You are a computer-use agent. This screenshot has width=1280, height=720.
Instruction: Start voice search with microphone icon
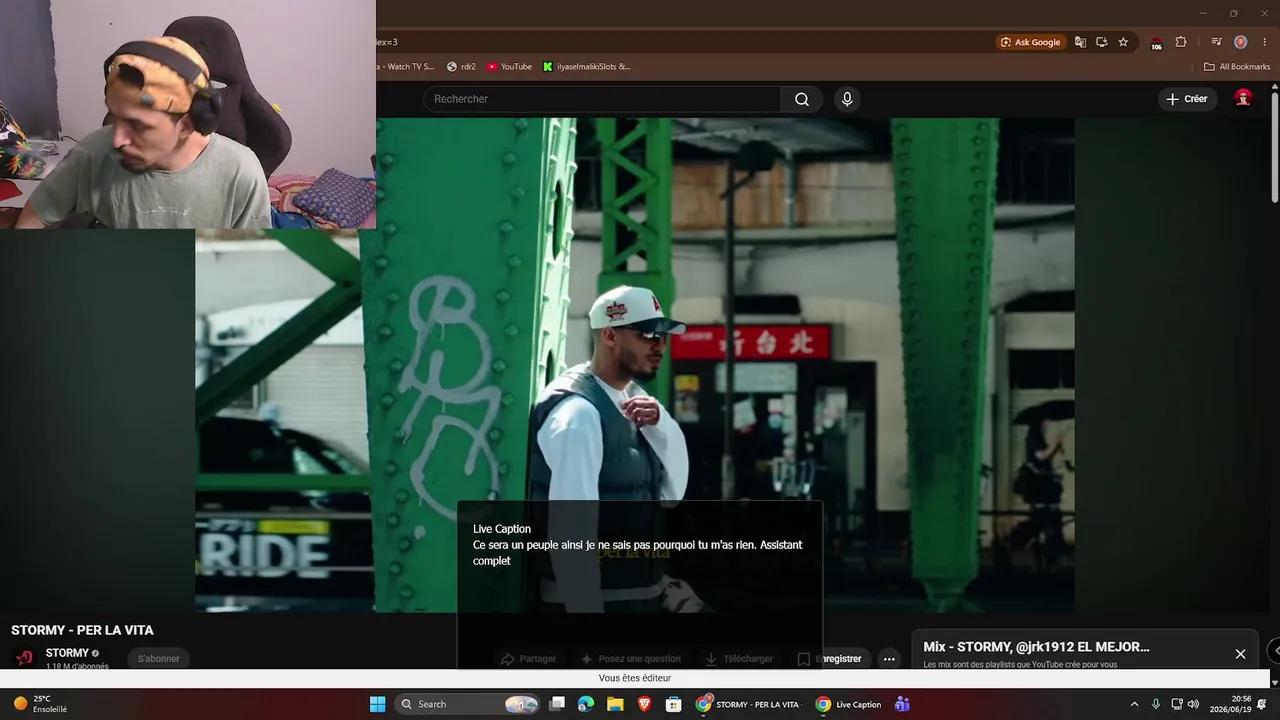click(x=847, y=99)
